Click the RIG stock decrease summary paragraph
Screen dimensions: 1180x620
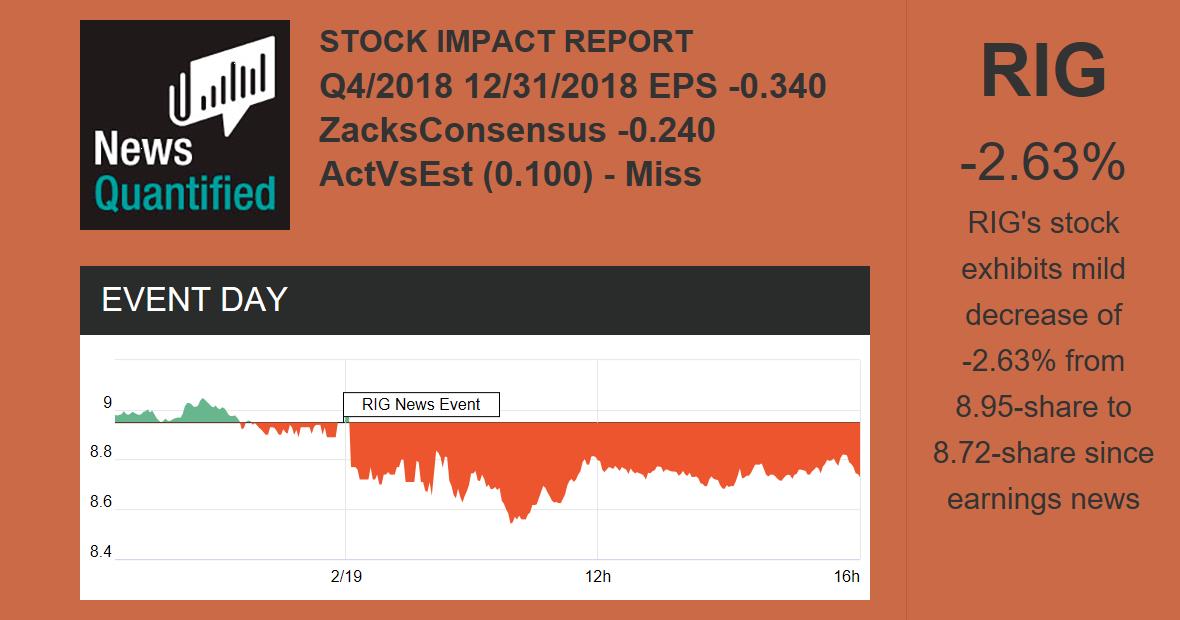point(1043,360)
